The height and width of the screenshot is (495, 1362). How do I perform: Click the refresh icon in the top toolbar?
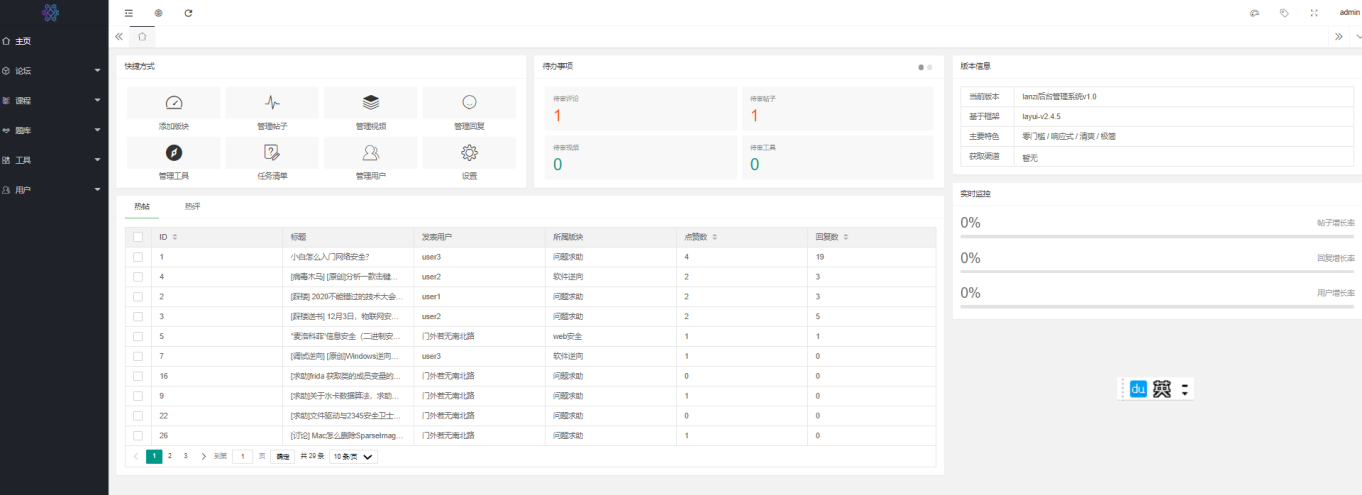(x=188, y=13)
